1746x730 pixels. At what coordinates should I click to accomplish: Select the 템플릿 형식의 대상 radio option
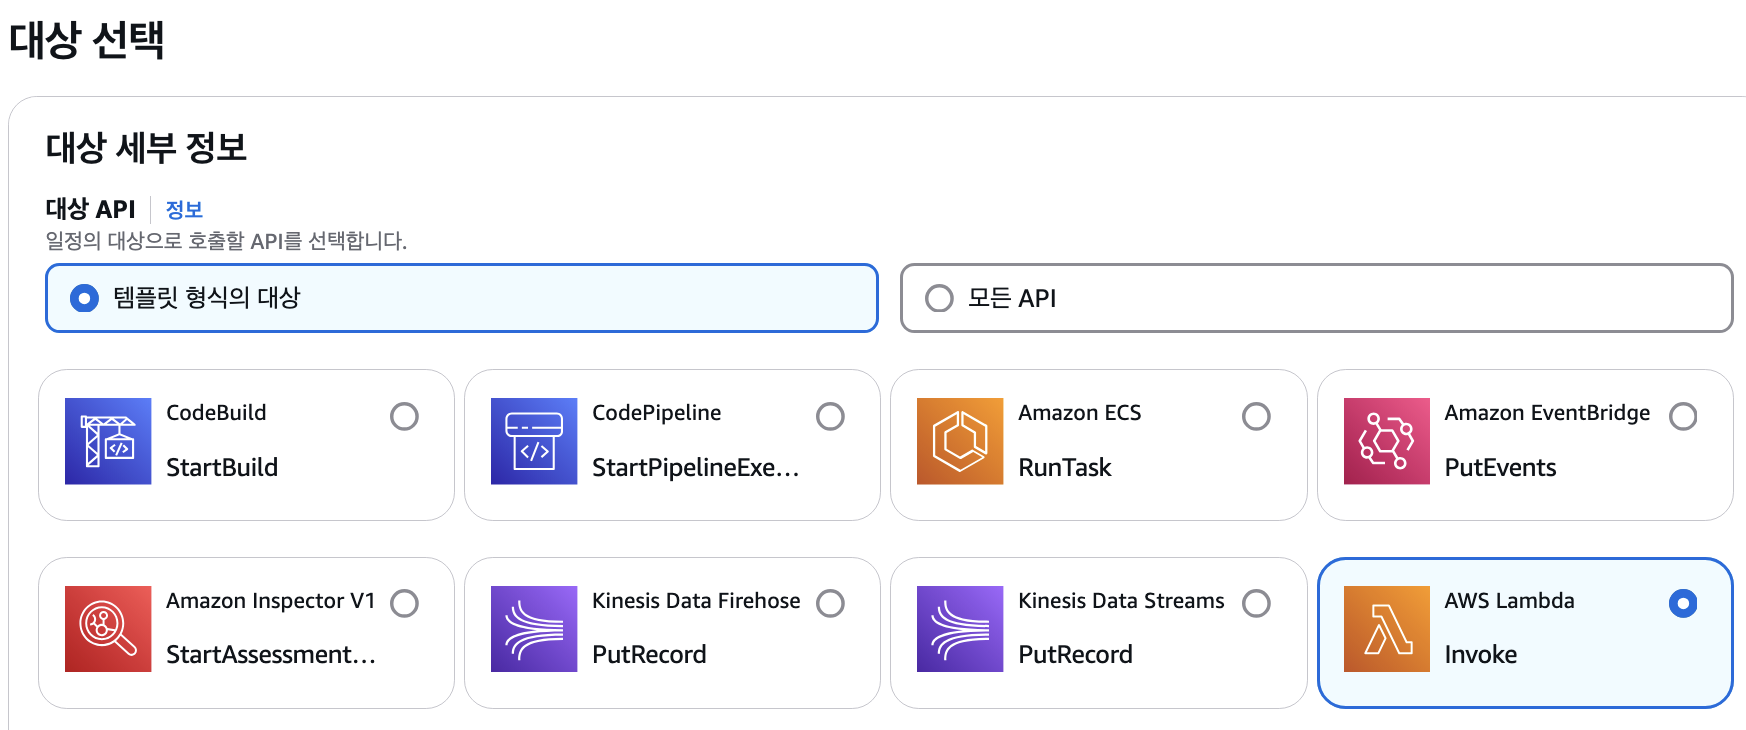tap(85, 298)
